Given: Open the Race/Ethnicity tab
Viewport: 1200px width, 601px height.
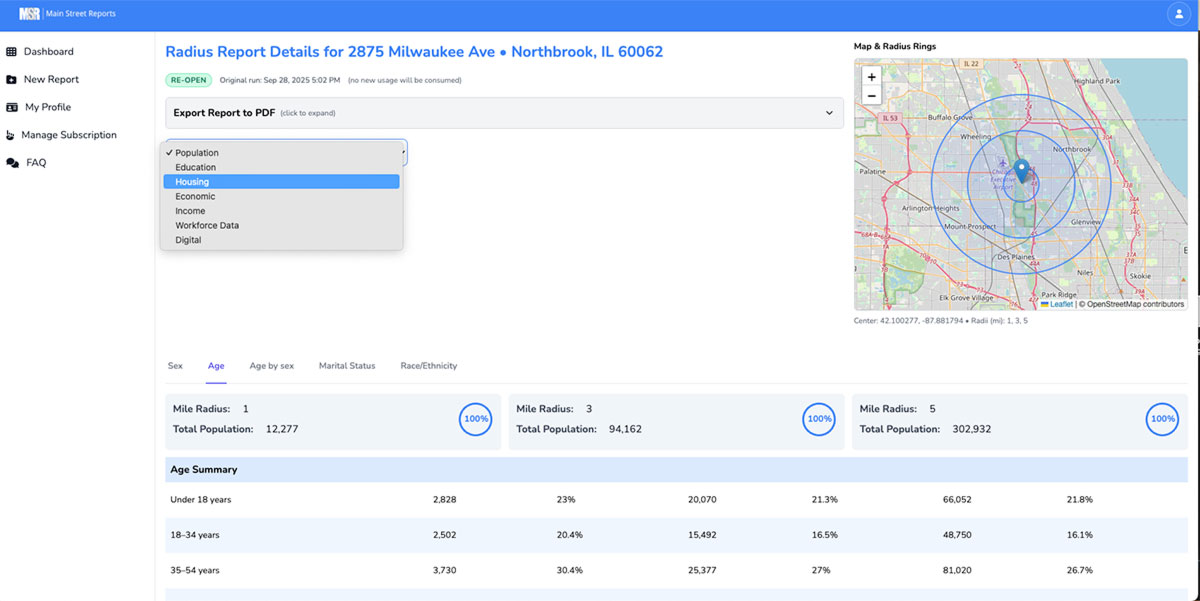Looking at the screenshot, I should (428, 366).
